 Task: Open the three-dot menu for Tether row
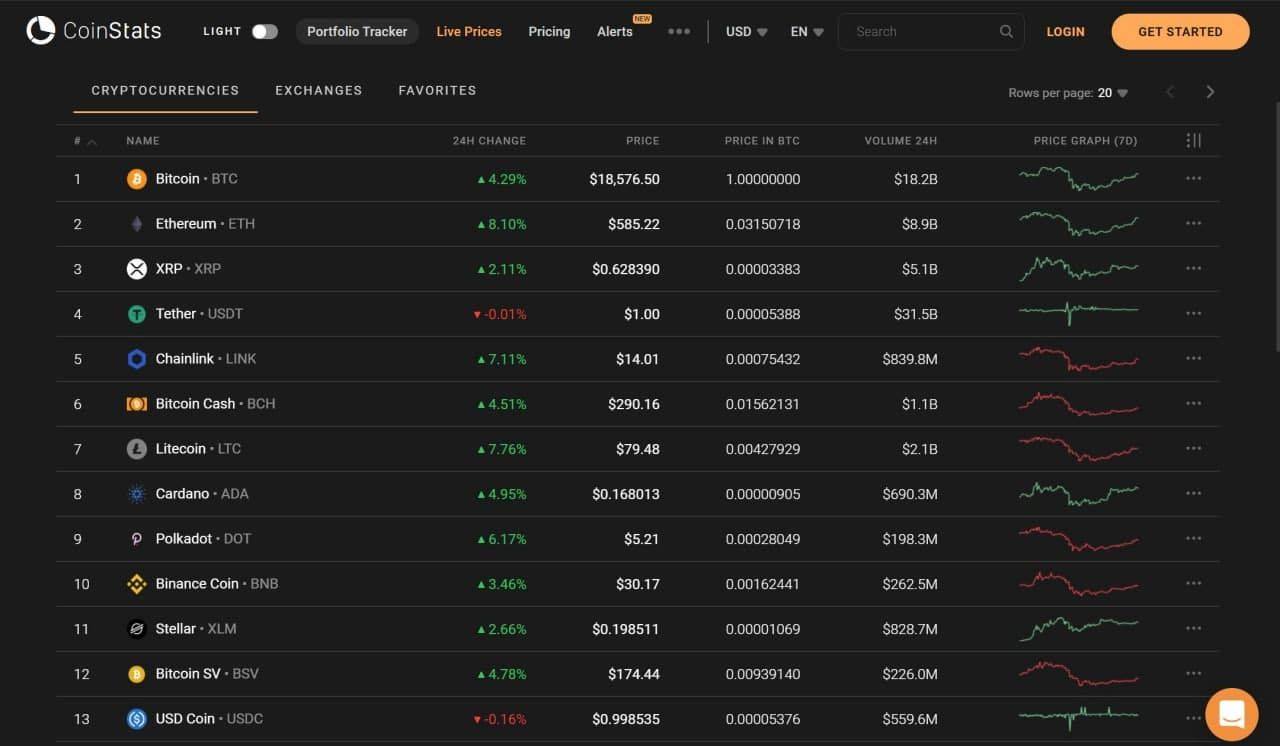(1193, 314)
